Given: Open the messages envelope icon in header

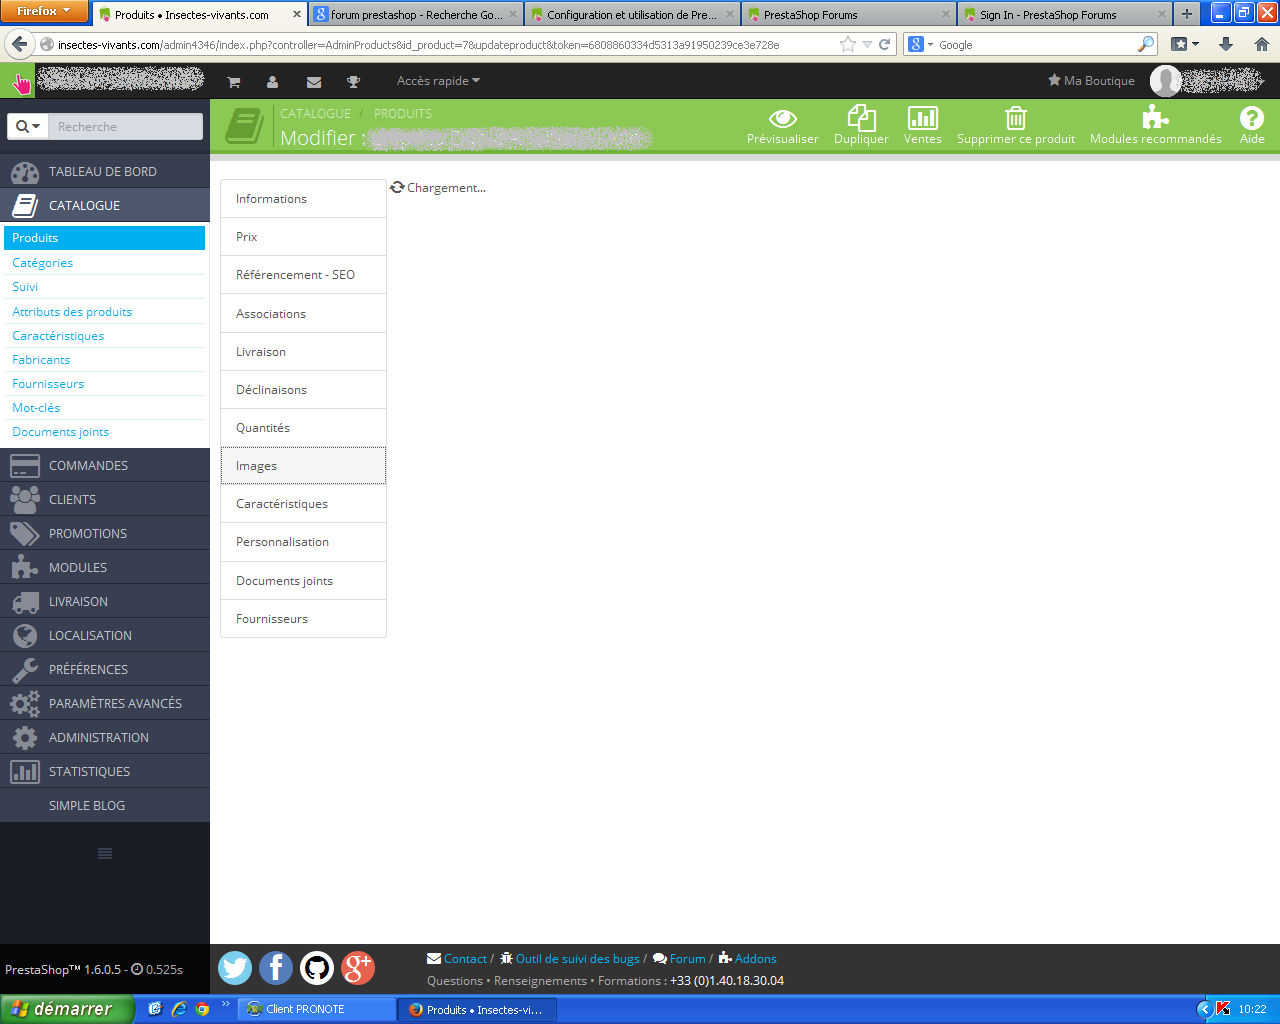Looking at the screenshot, I should 314,82.
